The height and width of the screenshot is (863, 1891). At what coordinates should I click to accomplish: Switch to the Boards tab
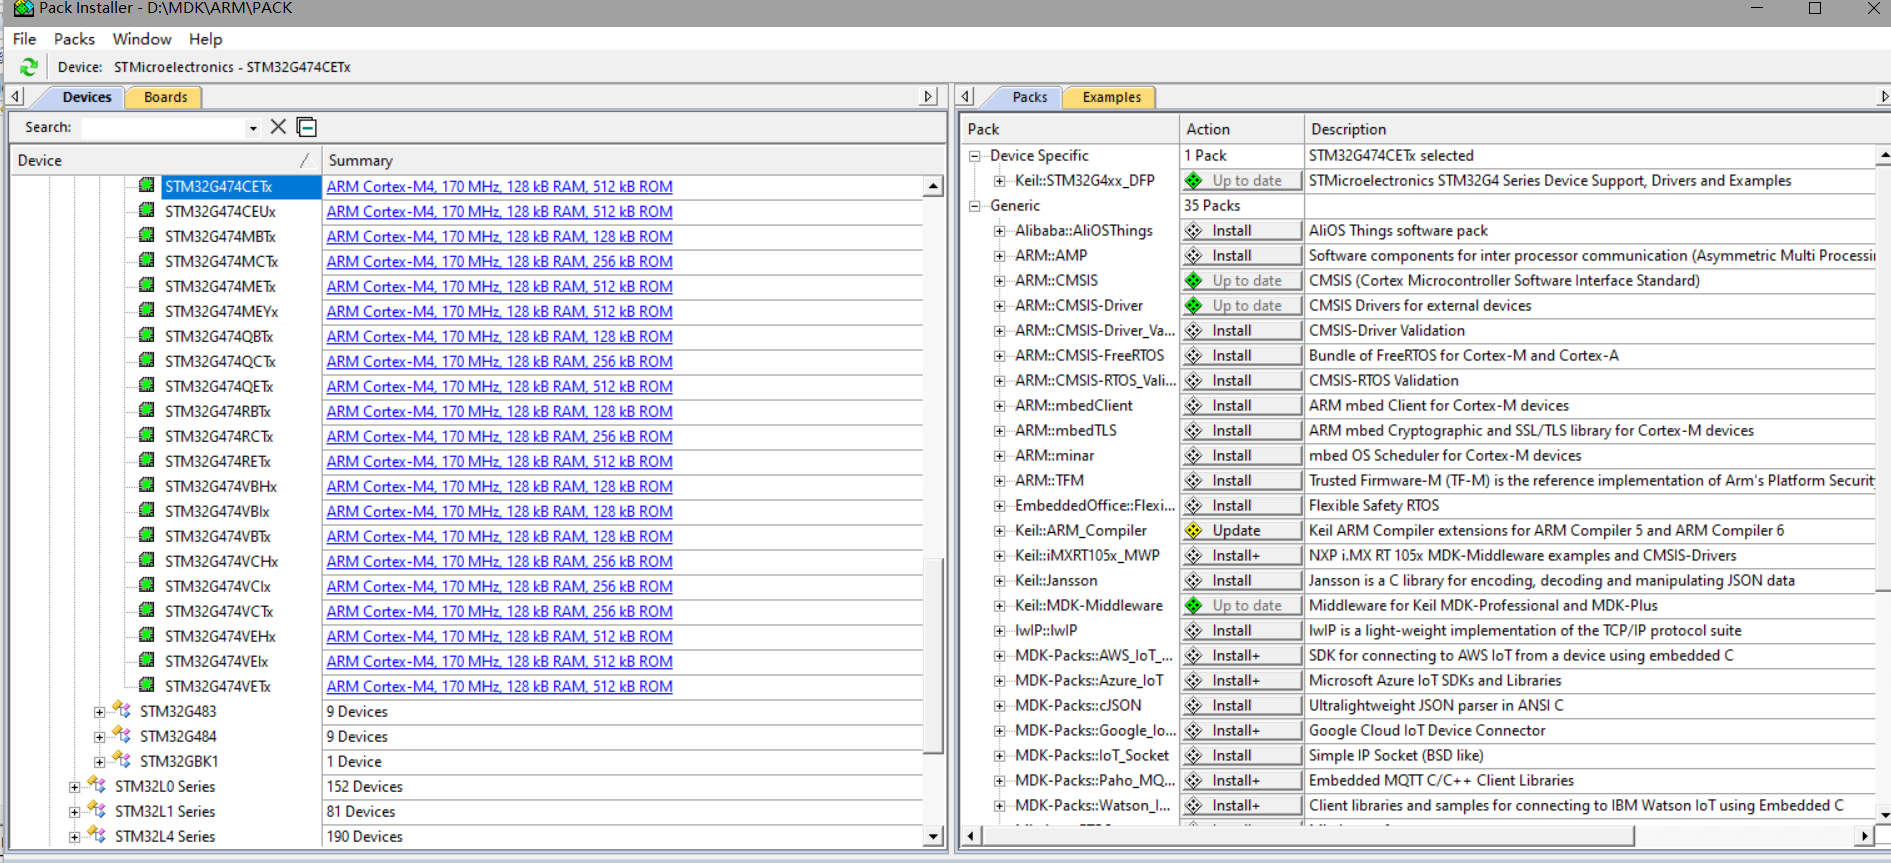click(x=165, y=97)
